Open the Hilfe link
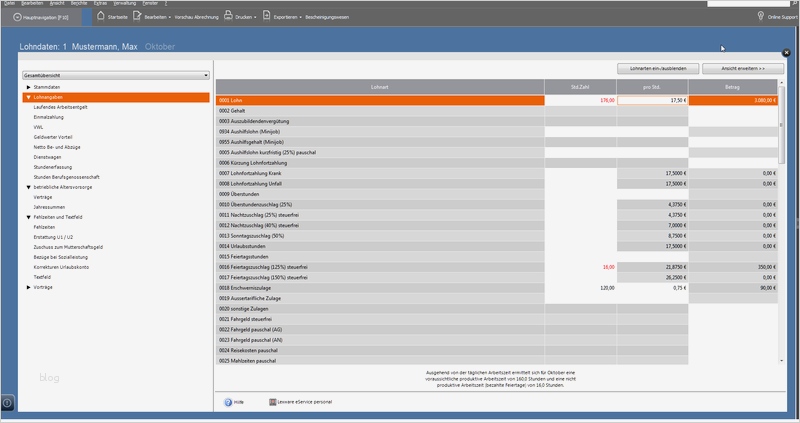This screenshot has width=800, height=423. (x=239, y=402)
